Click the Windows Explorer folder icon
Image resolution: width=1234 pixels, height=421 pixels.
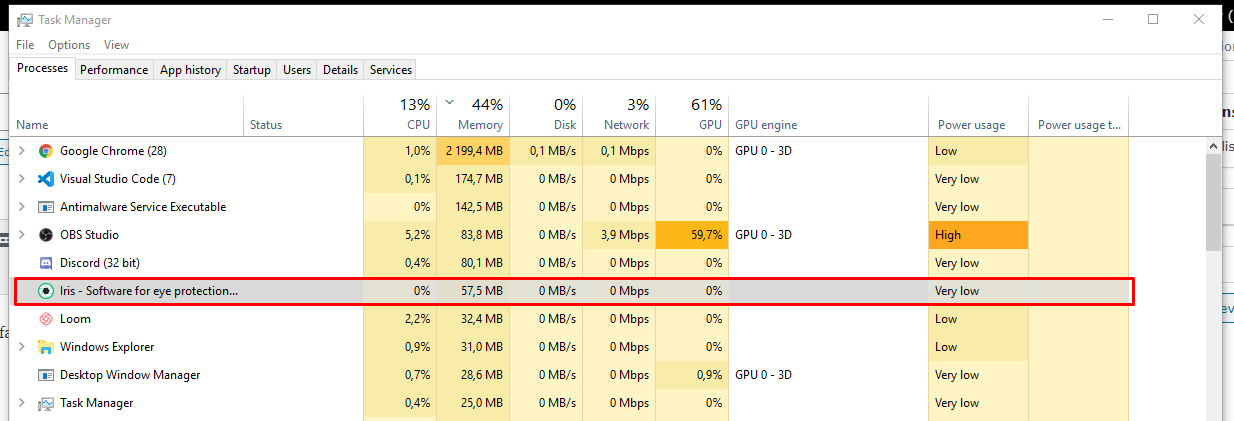point(45,347)
